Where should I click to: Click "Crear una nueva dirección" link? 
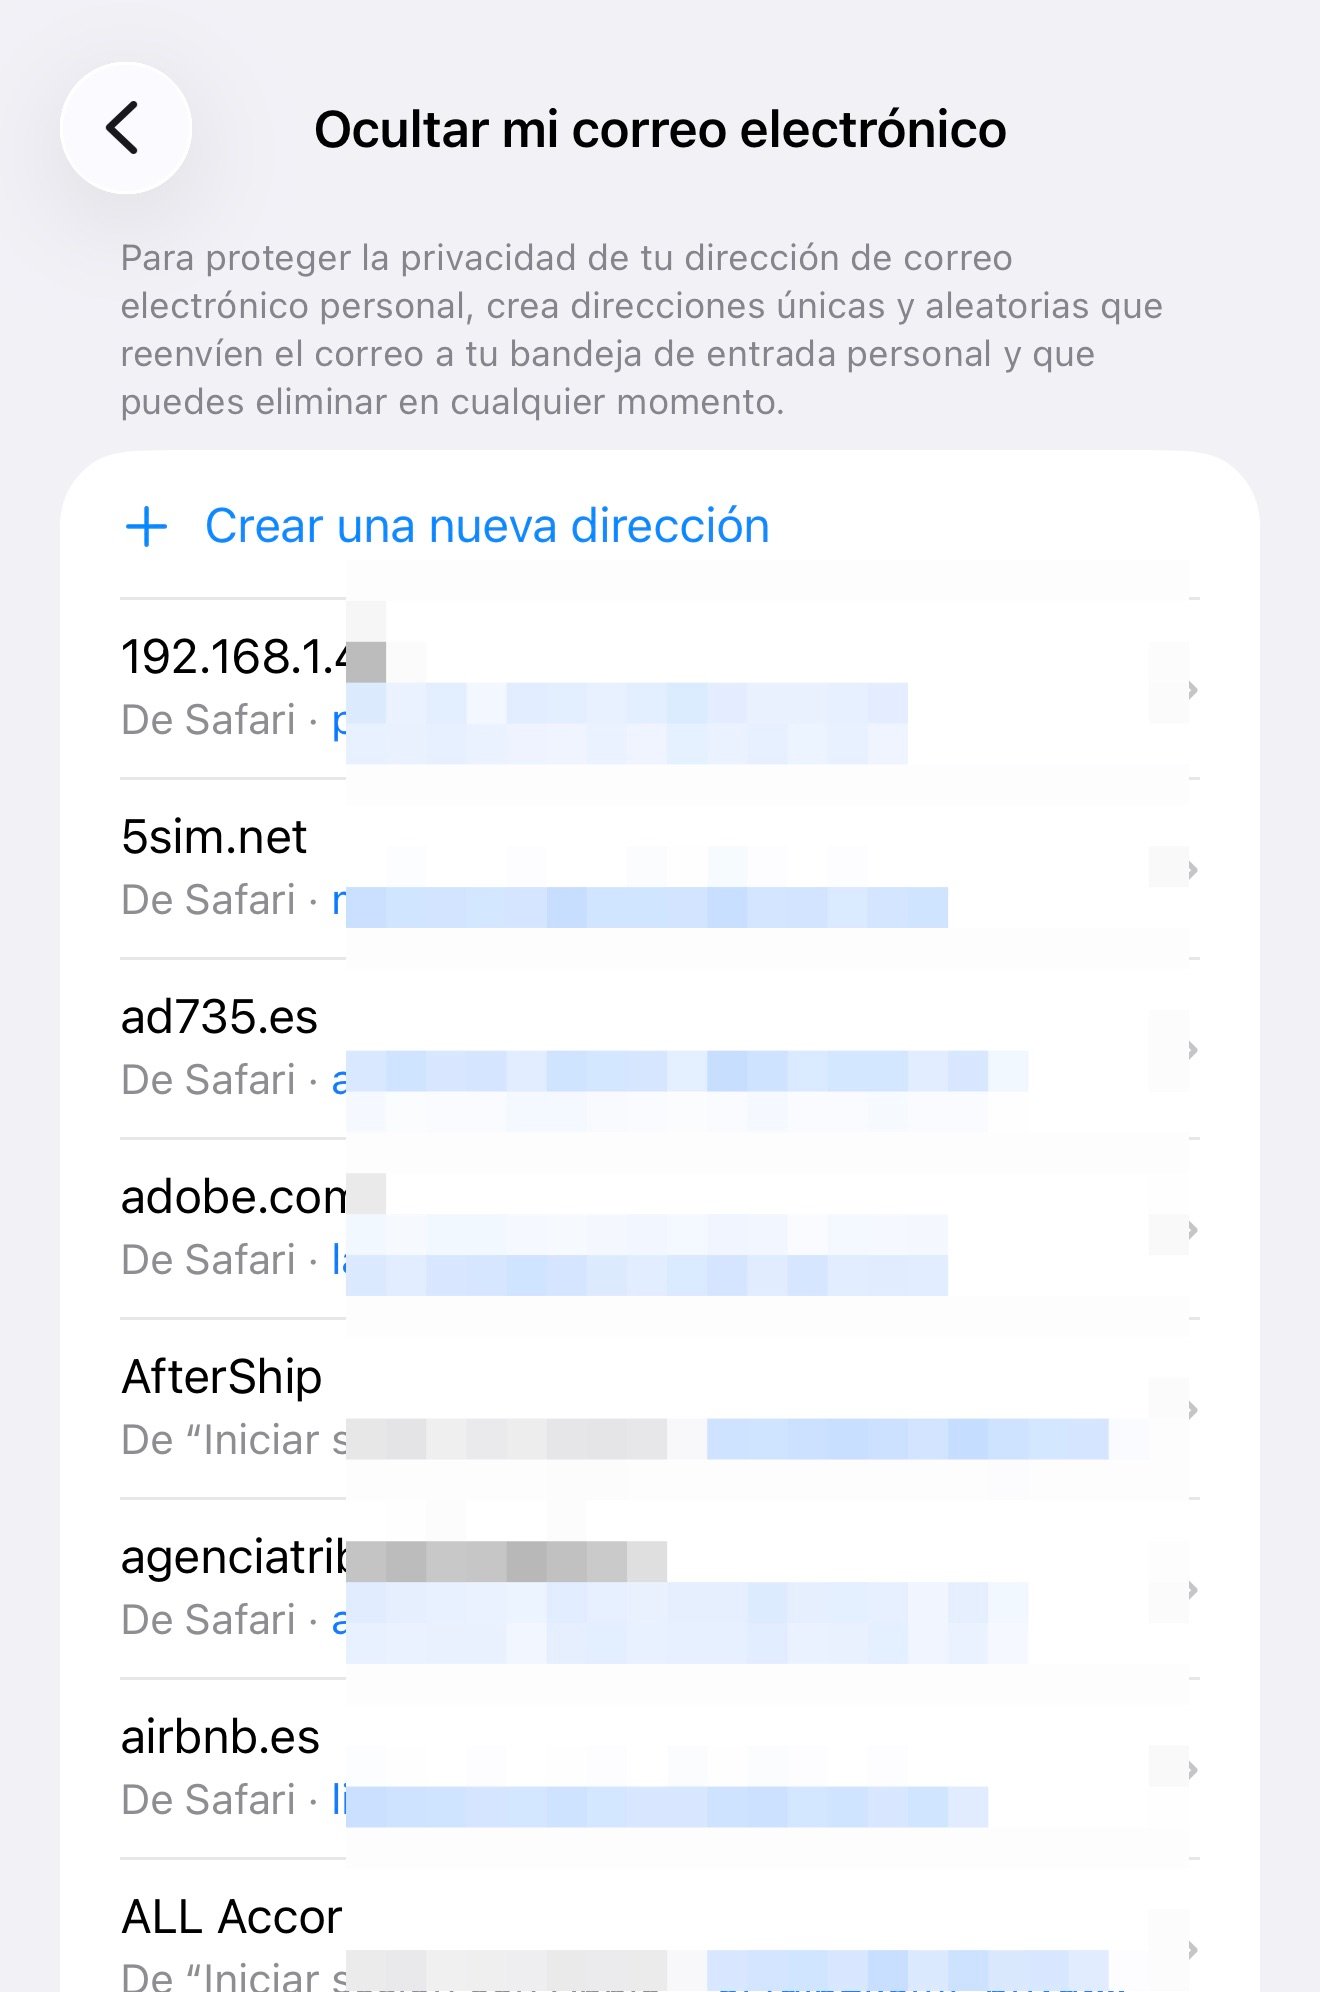tap(487, 526)
